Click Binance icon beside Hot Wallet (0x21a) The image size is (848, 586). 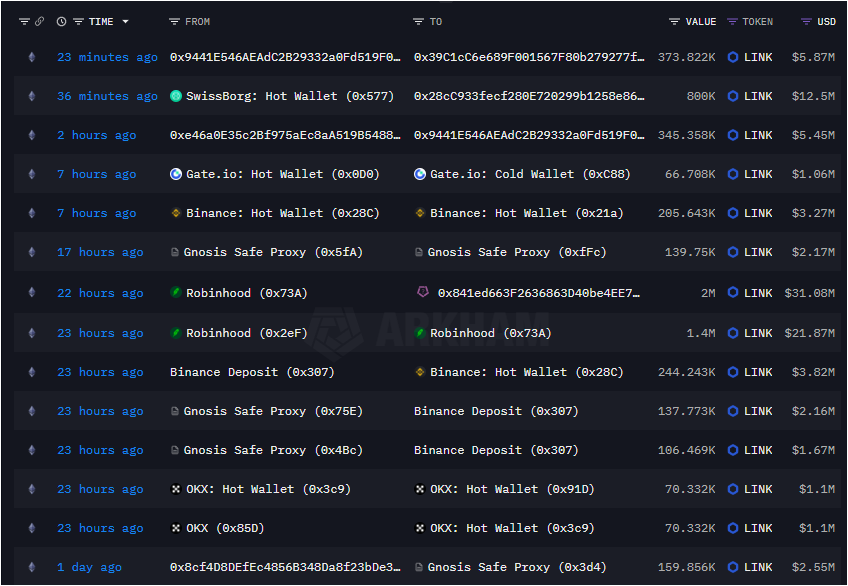point(420,213)
